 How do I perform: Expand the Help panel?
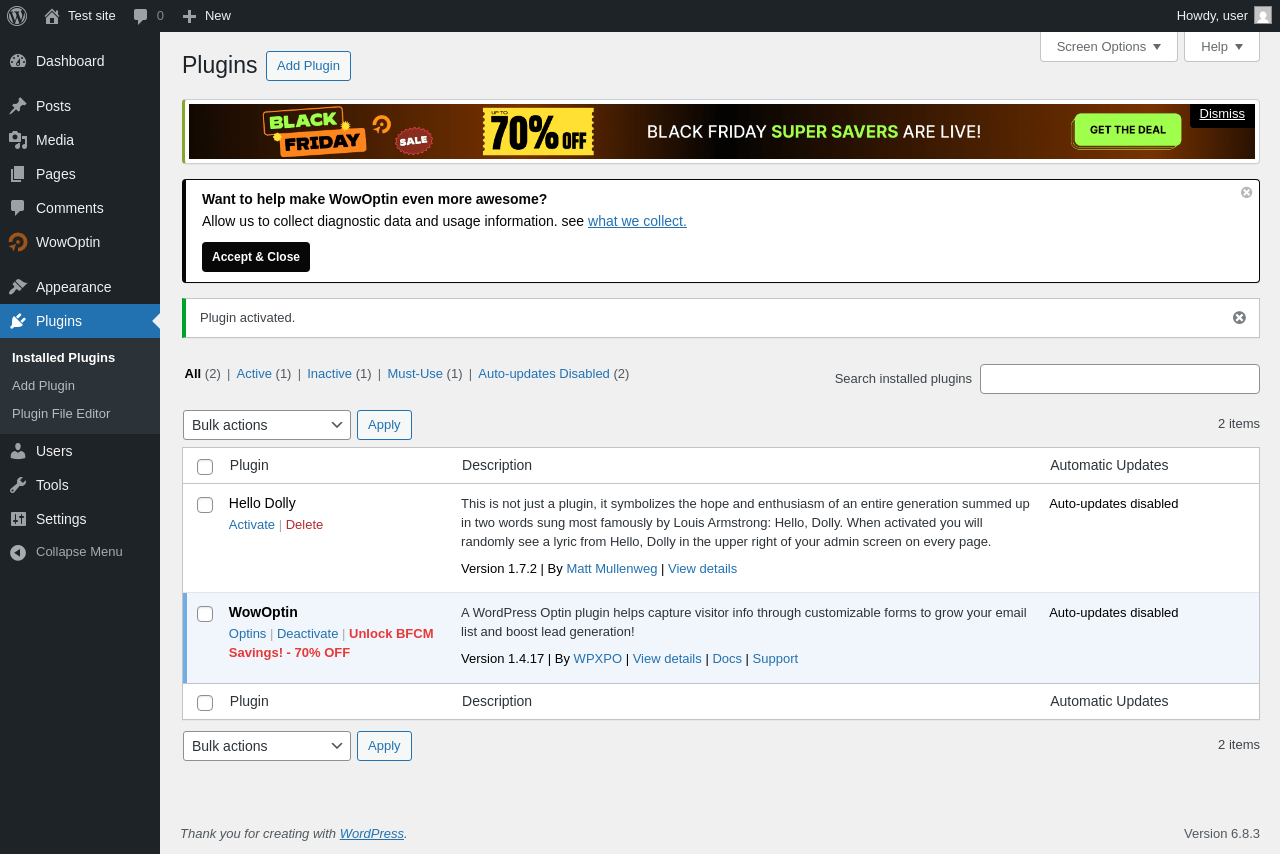1222,46
